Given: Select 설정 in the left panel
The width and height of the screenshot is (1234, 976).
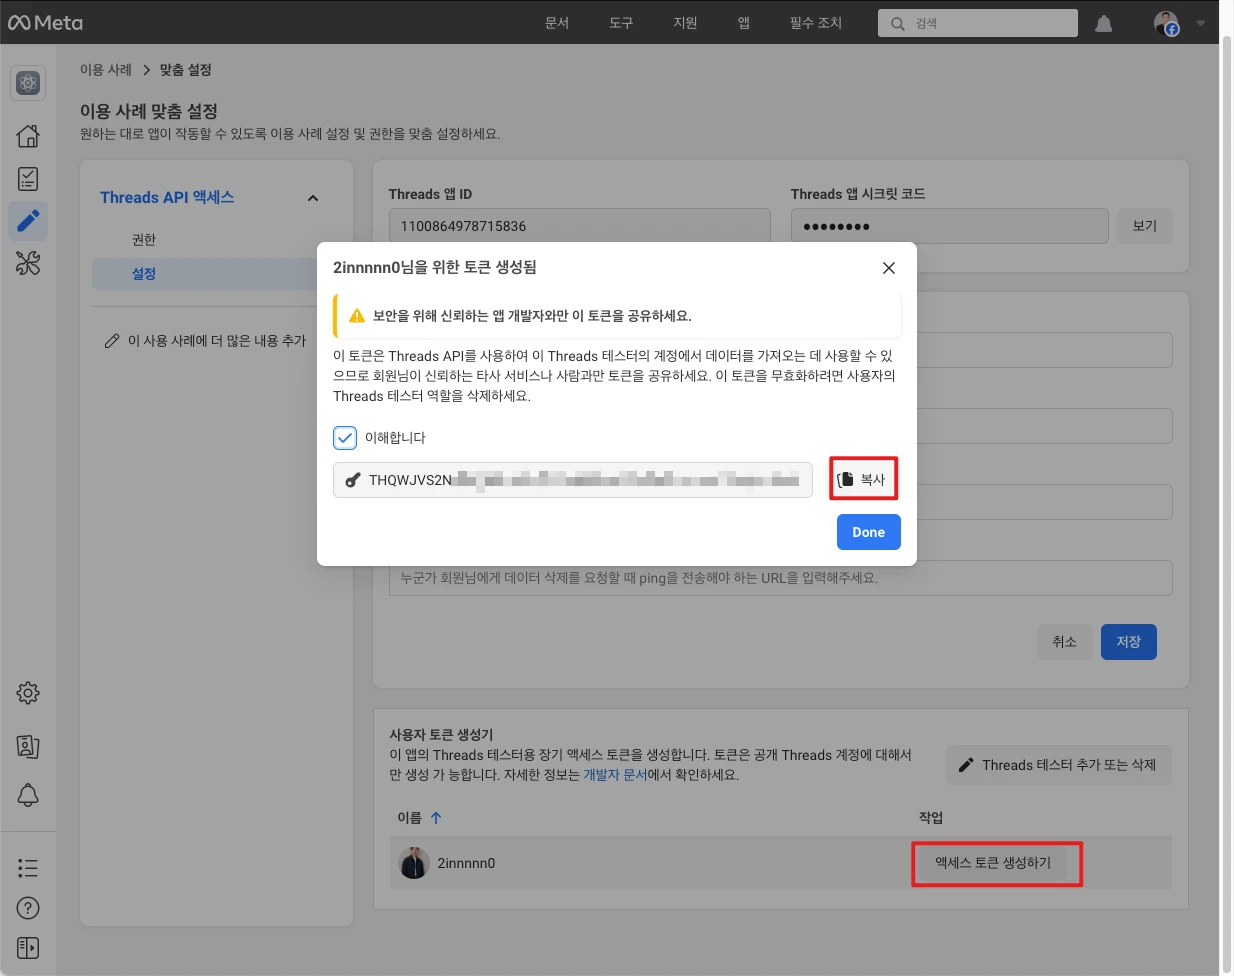Looking at the screenshot, I should click(205, 274).
